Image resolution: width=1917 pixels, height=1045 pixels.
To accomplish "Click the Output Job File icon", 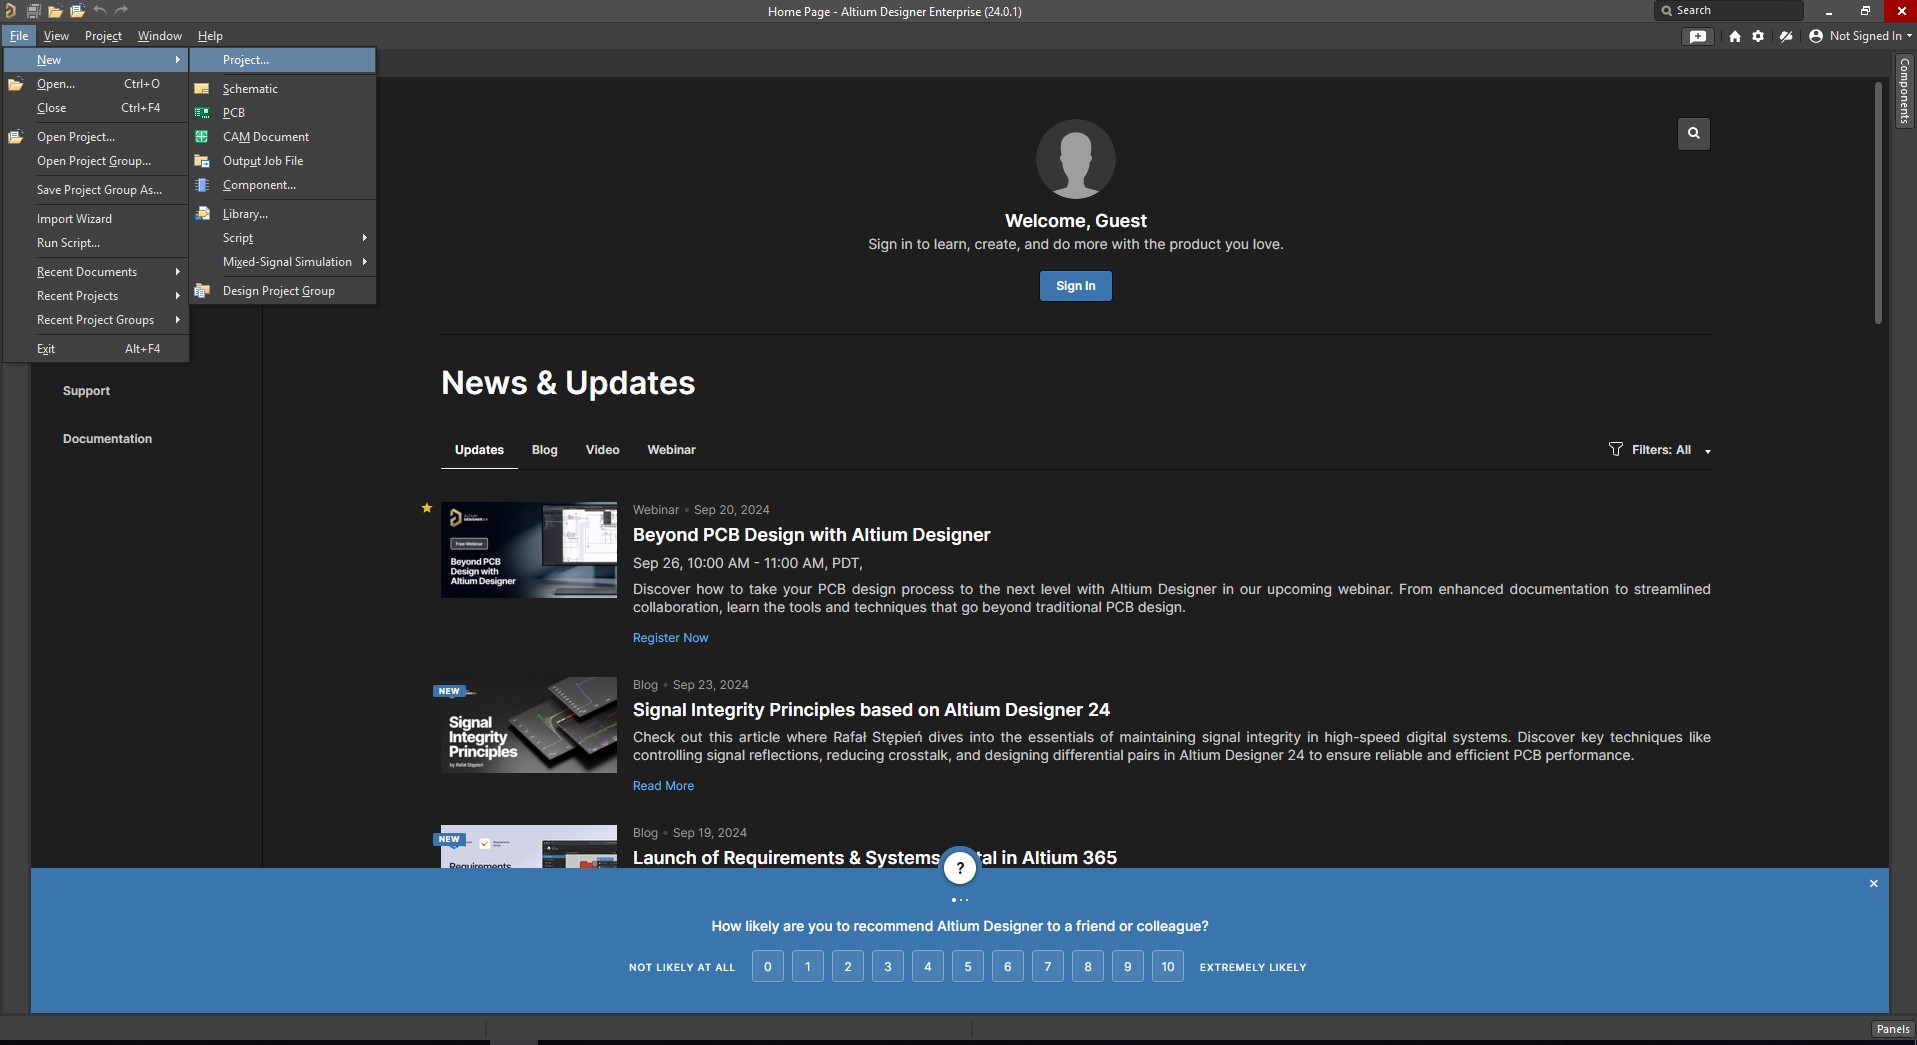I will tap(202, 161).
